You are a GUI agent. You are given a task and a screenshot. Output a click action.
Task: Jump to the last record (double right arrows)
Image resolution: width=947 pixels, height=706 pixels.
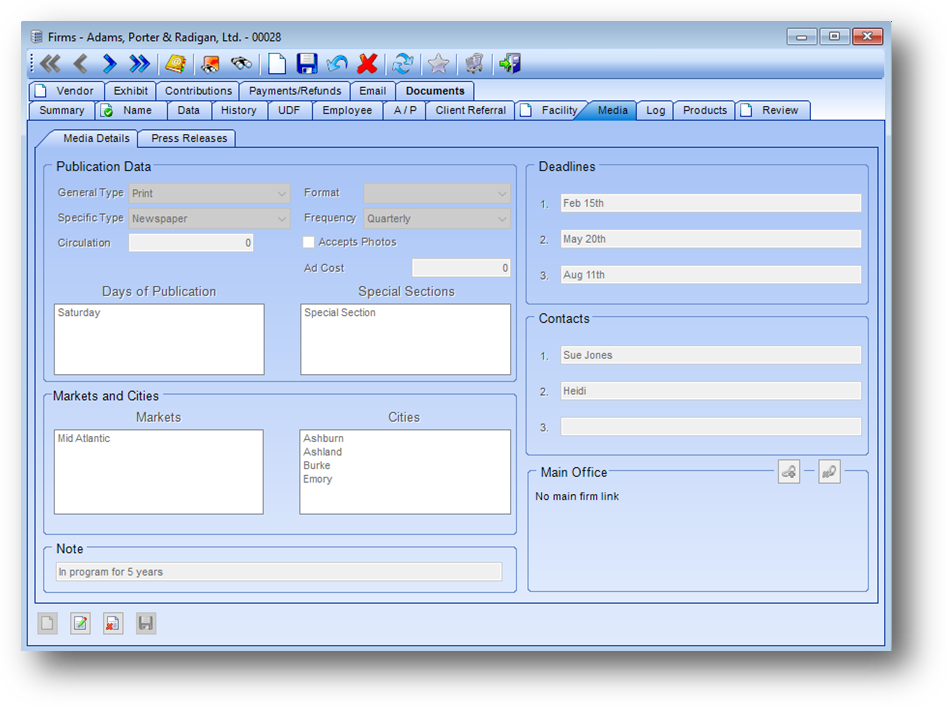(140, 63)
